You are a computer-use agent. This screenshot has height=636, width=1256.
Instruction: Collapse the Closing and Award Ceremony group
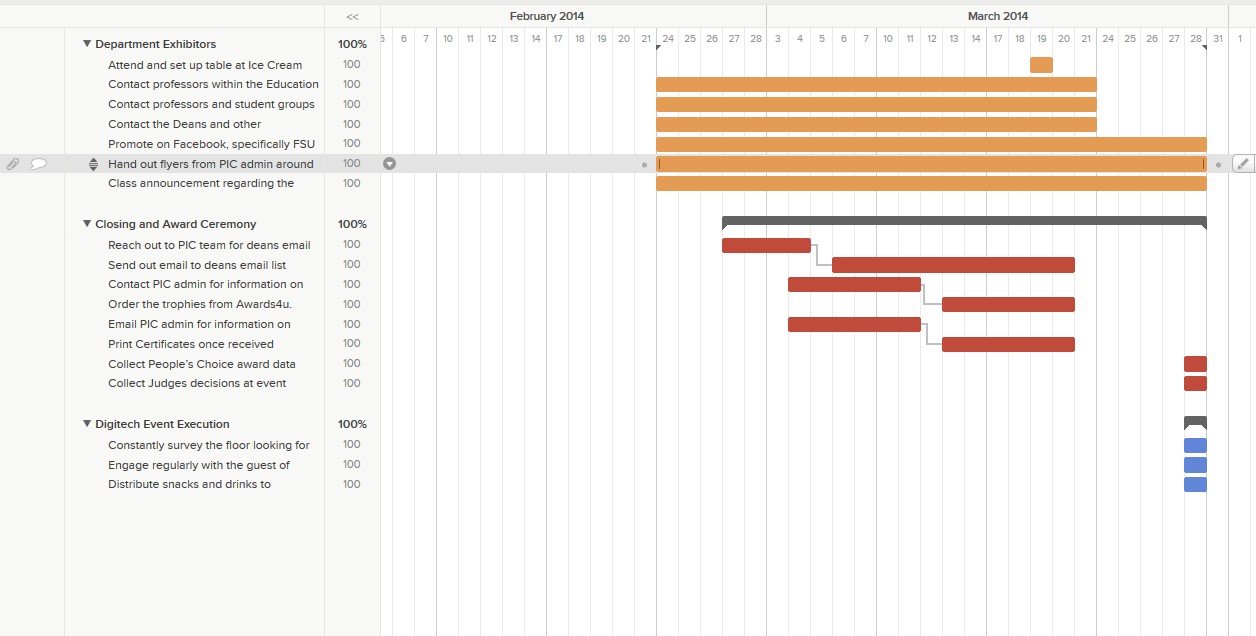[87, 224]
